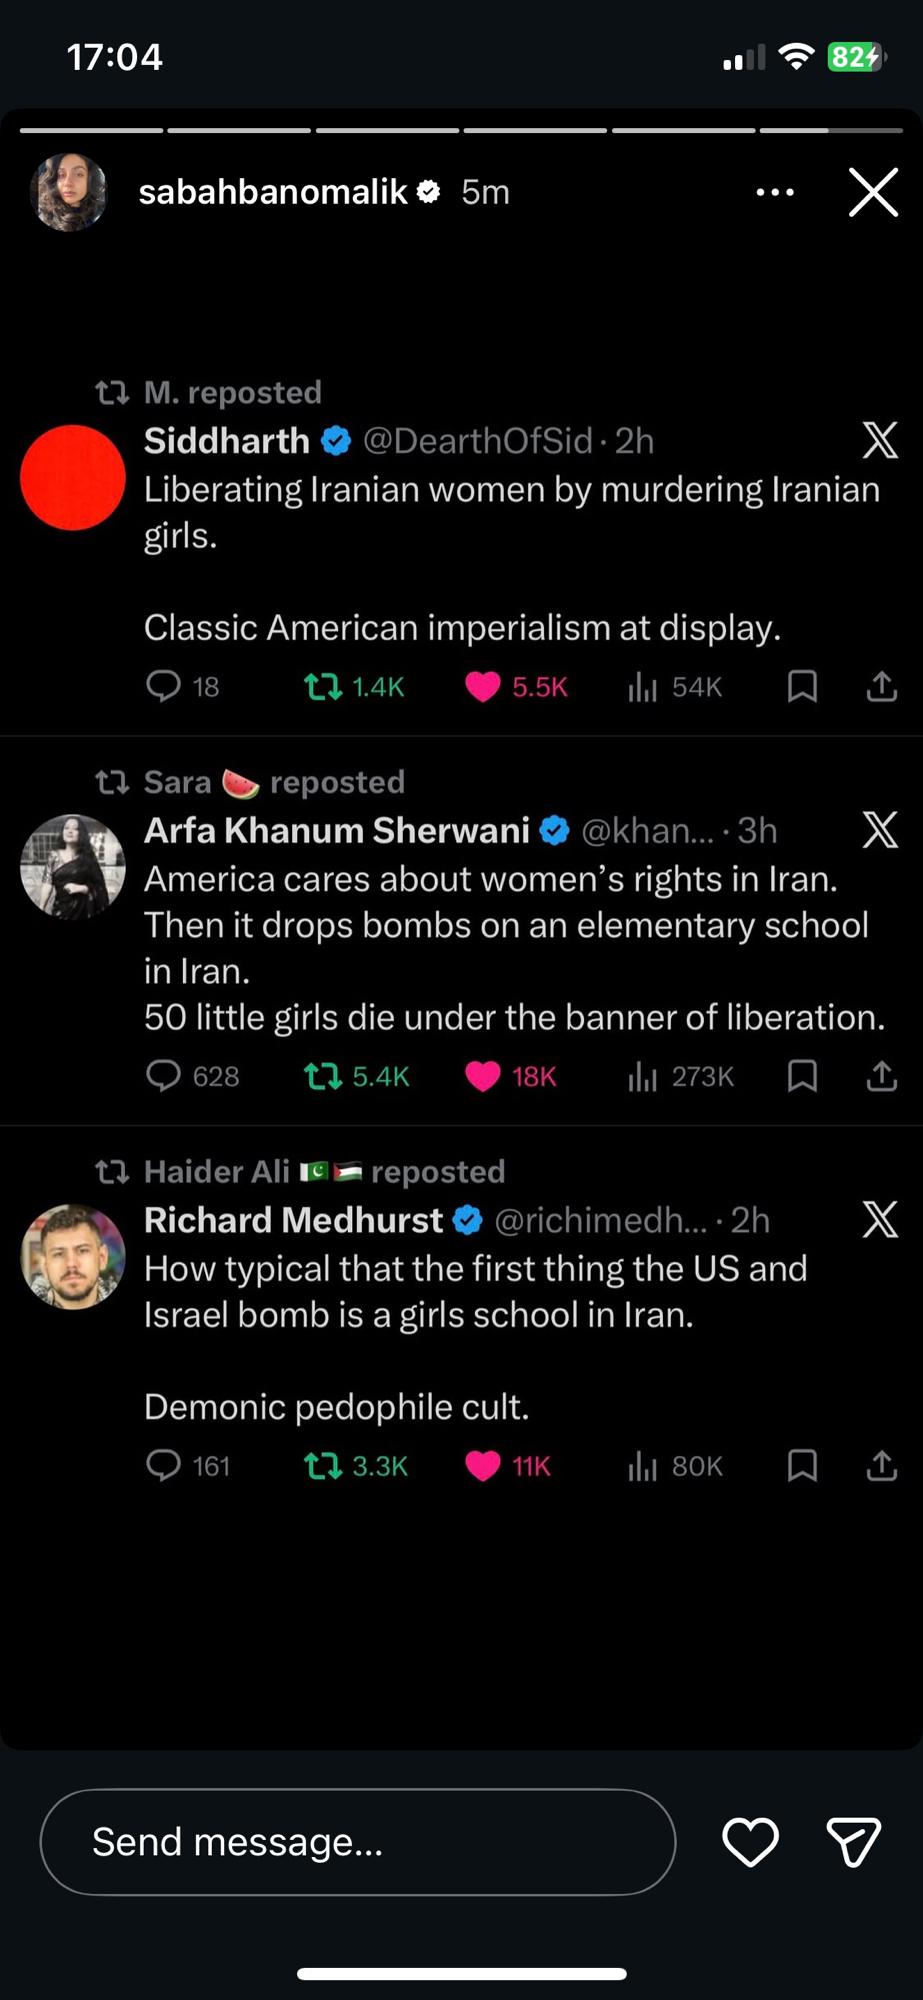Click the reply icon on Siddharth's tweet
Image resolution: width=923 pixels, height=2000 pixels.
[x=163, y=686]
